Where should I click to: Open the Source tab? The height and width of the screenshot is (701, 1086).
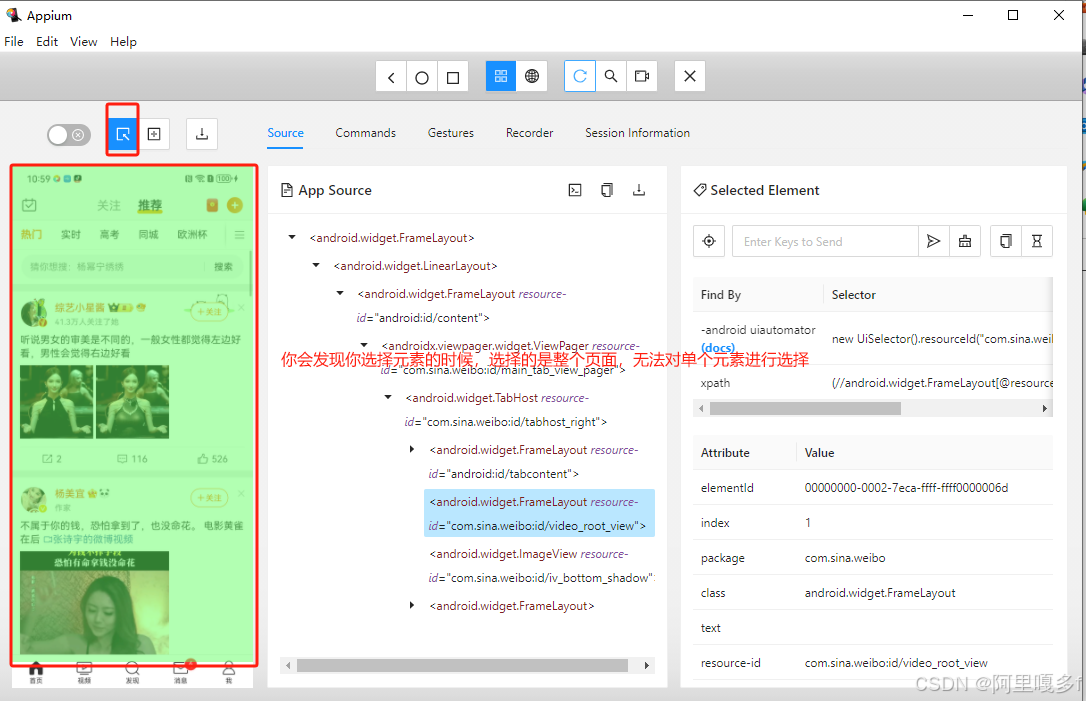tap(285, 133)
